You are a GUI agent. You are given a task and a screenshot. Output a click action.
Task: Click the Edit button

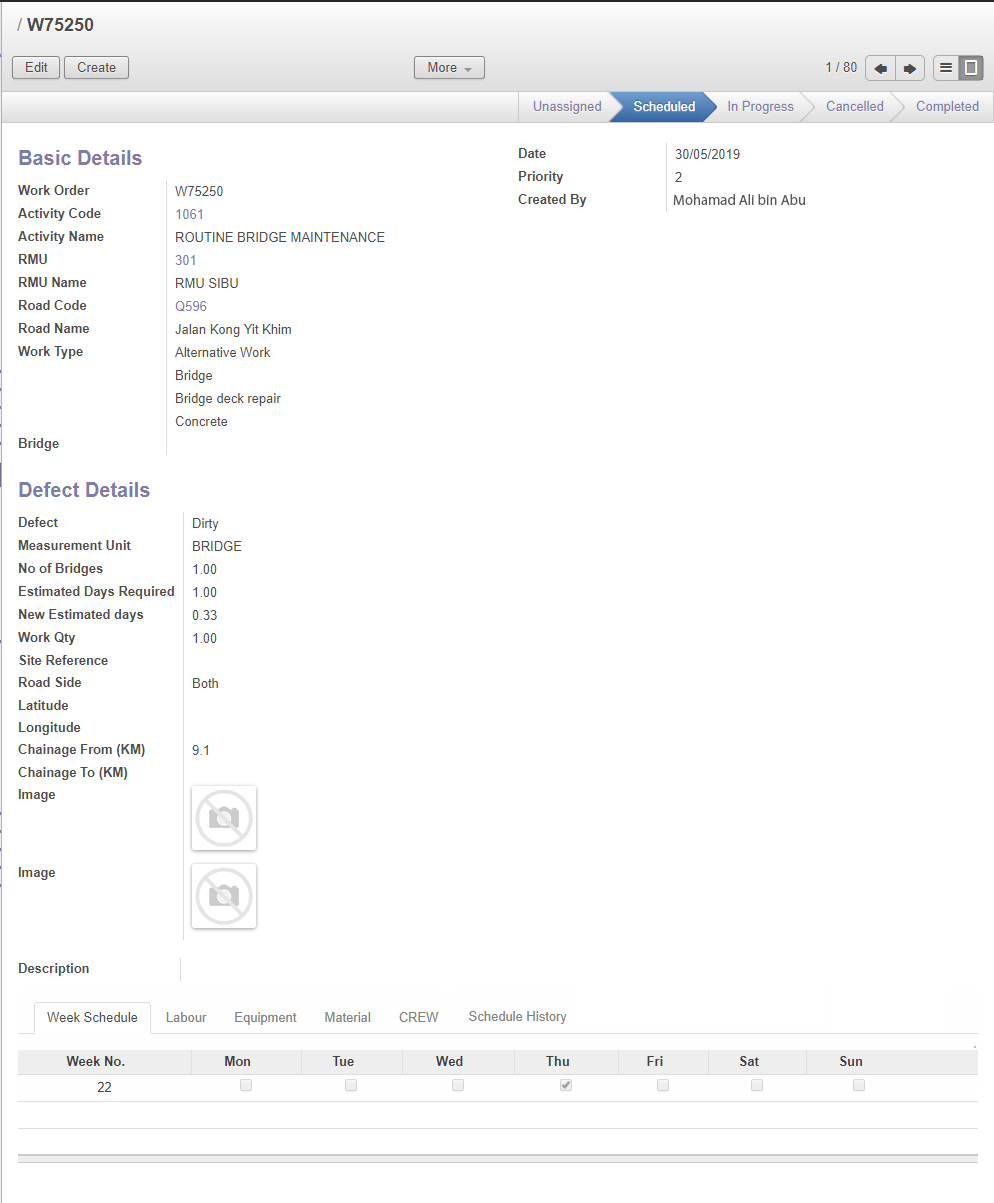tap(36, 68)
